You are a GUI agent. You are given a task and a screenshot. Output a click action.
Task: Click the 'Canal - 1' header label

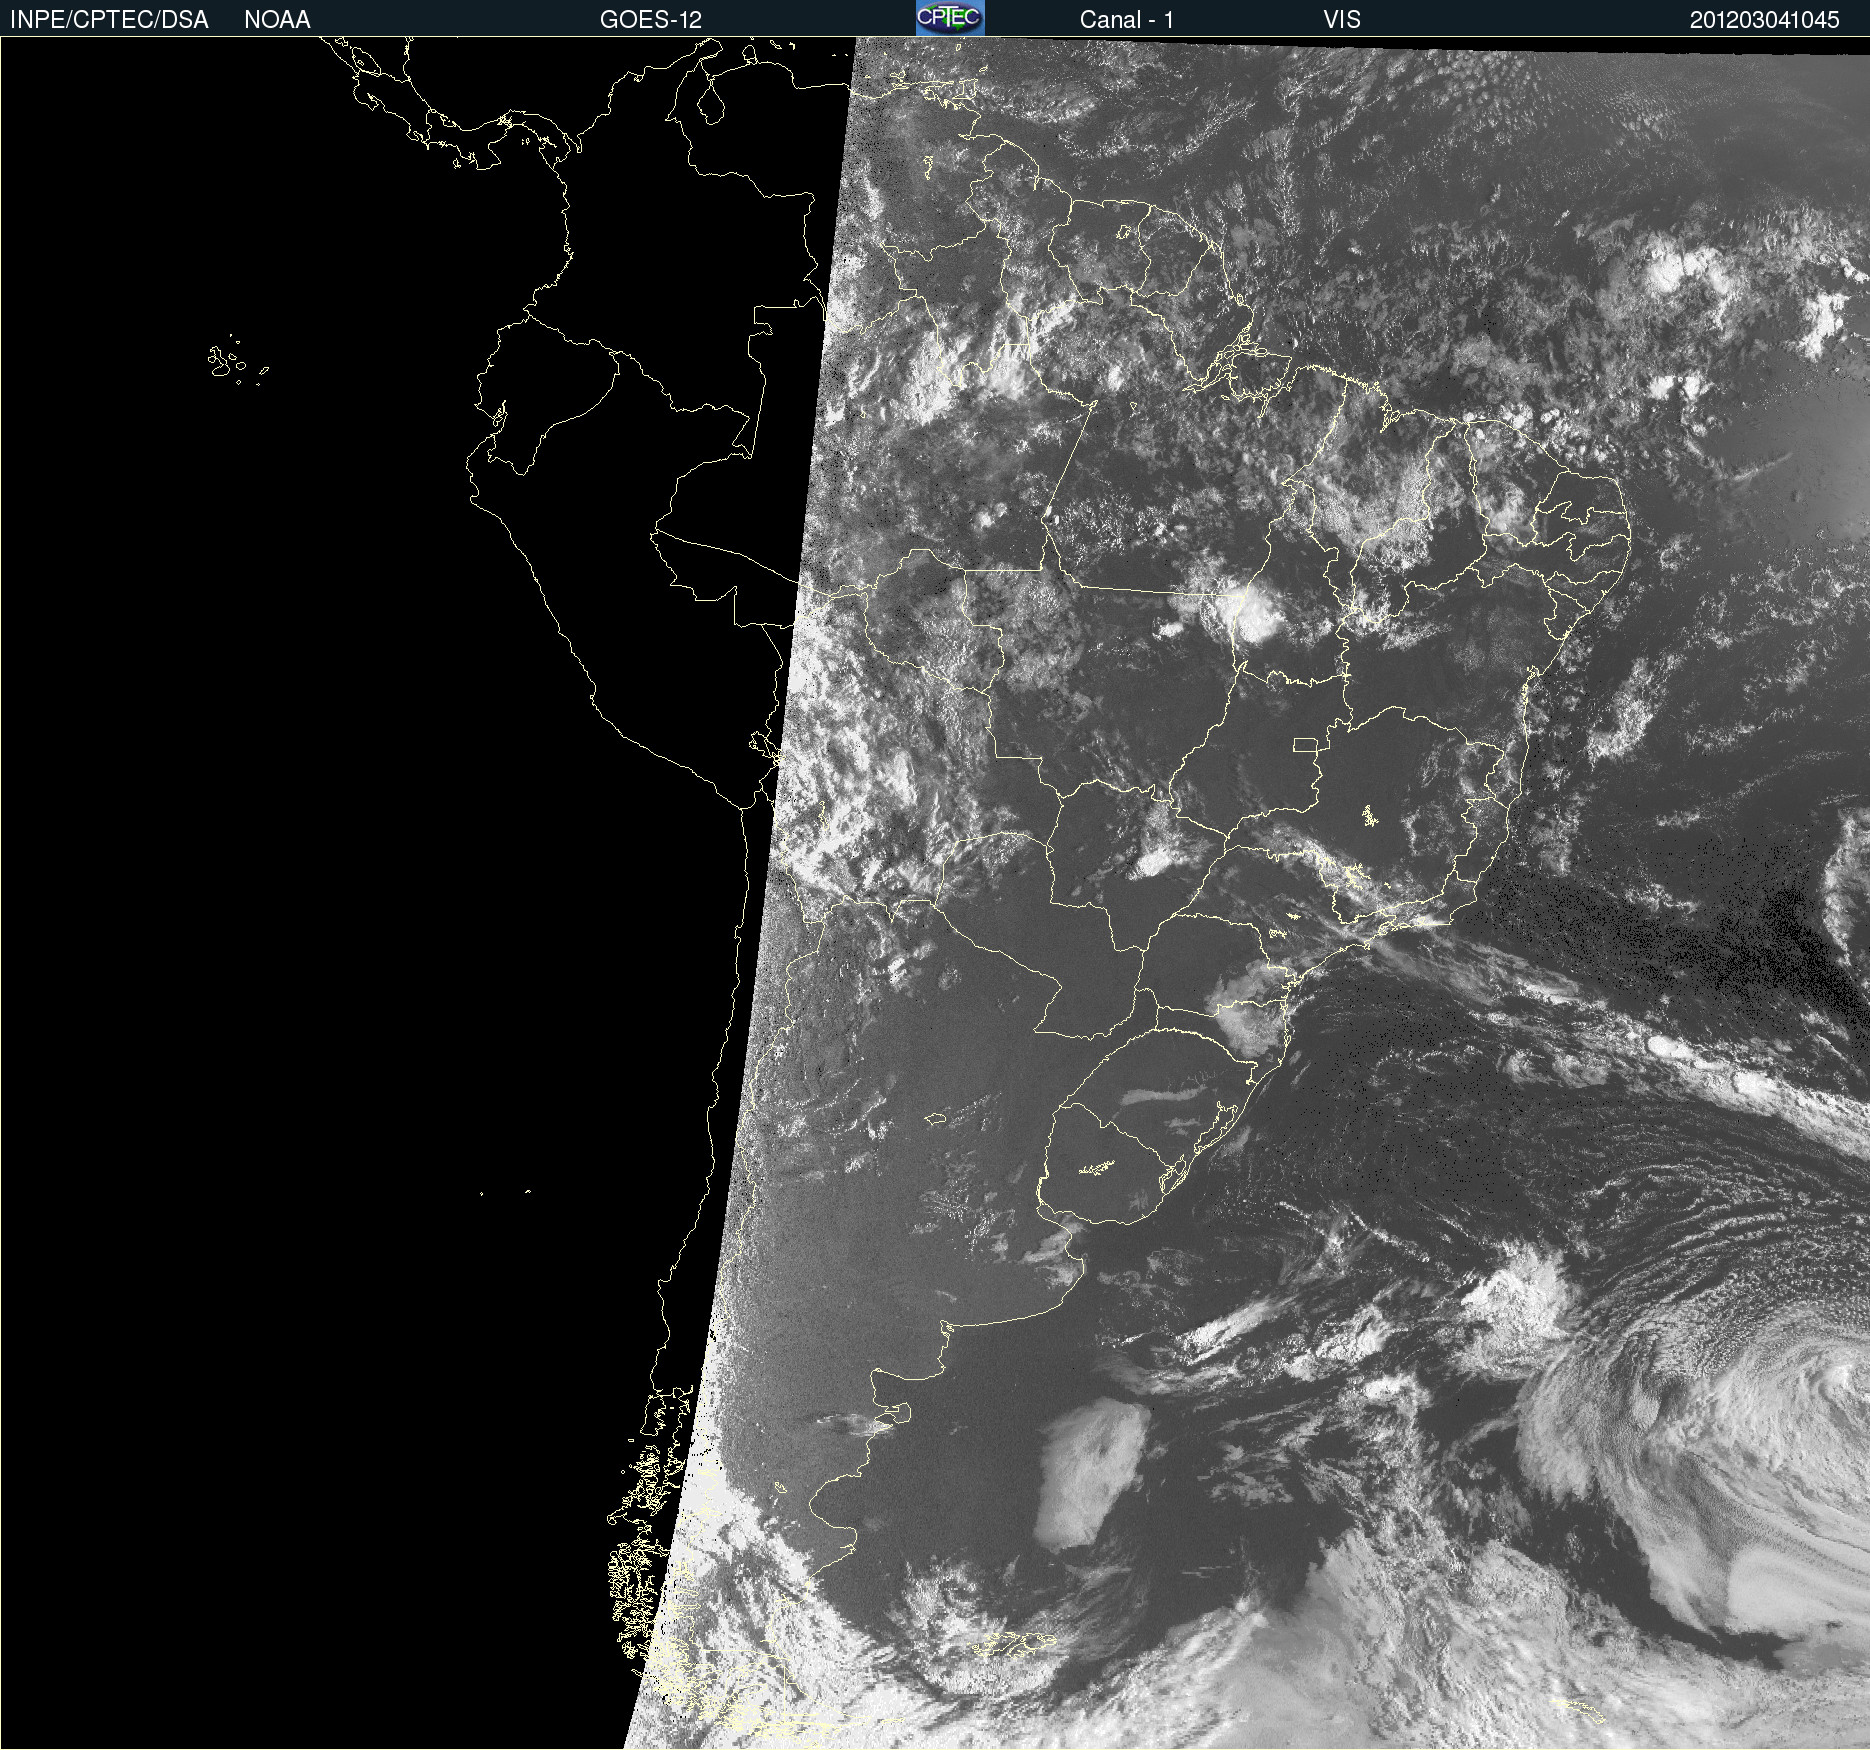tap(1127, 19)
